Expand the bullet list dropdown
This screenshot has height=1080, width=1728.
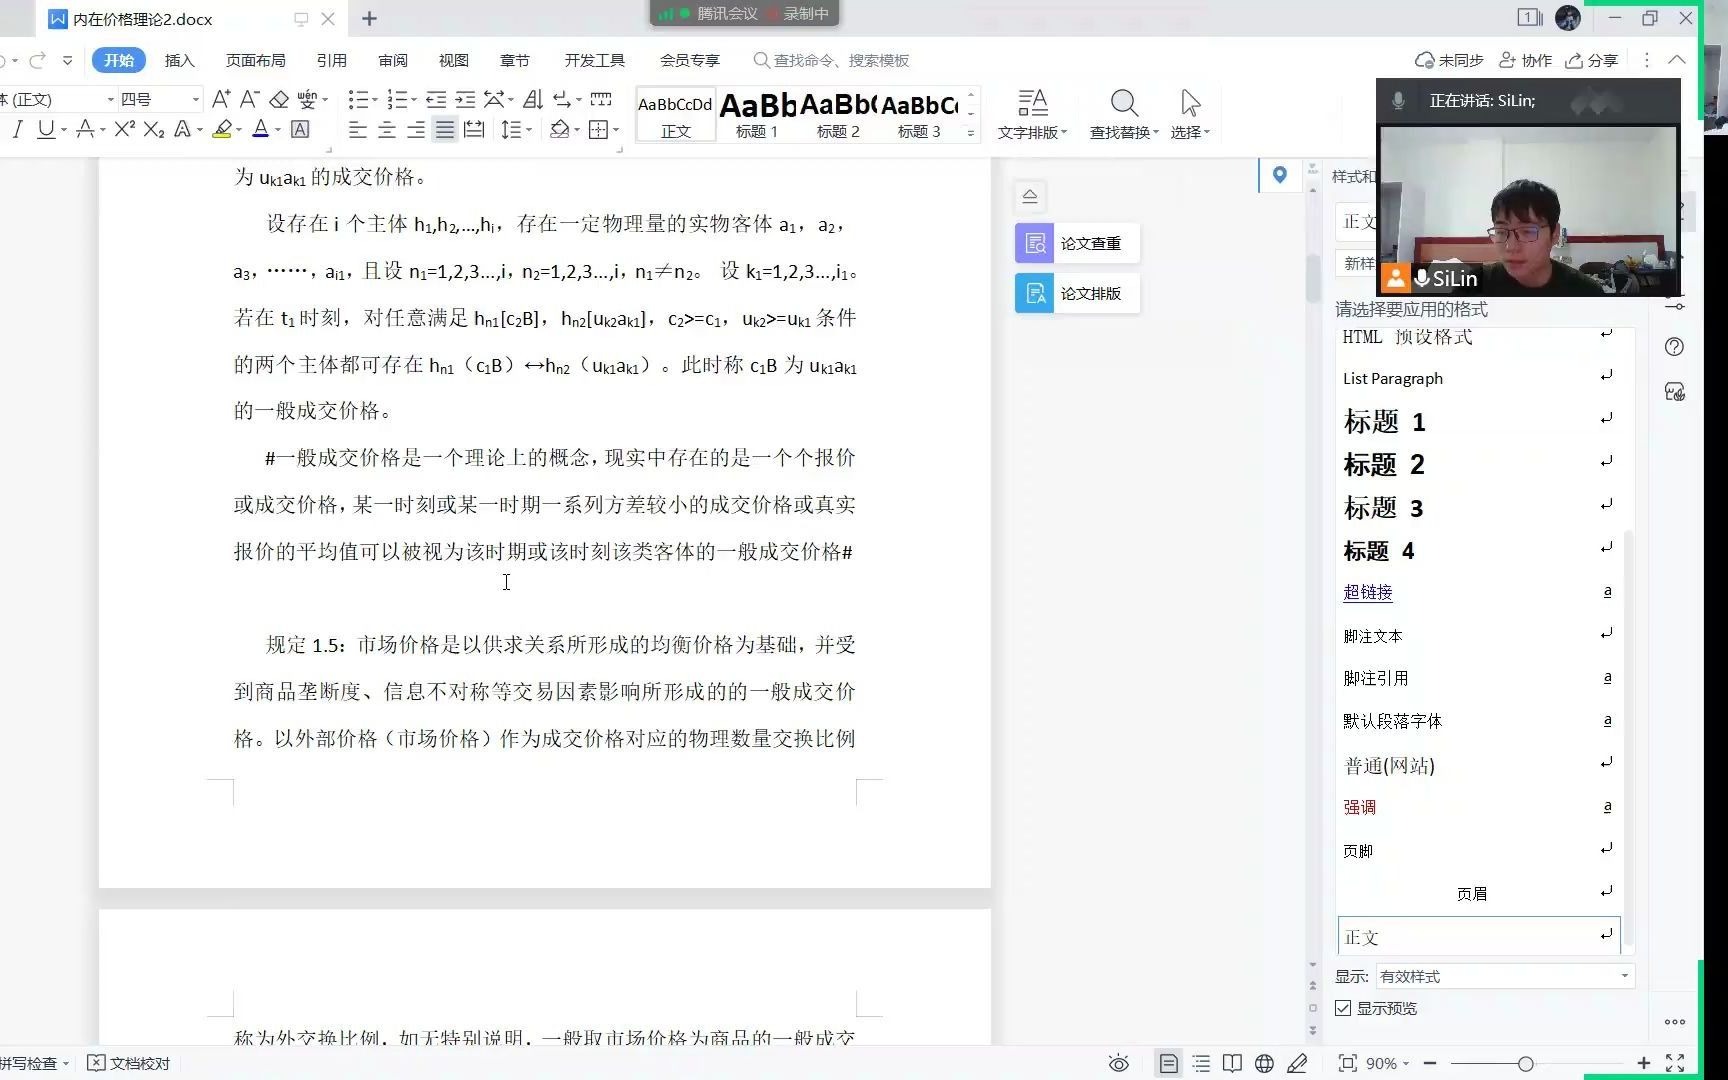(374, 100)
